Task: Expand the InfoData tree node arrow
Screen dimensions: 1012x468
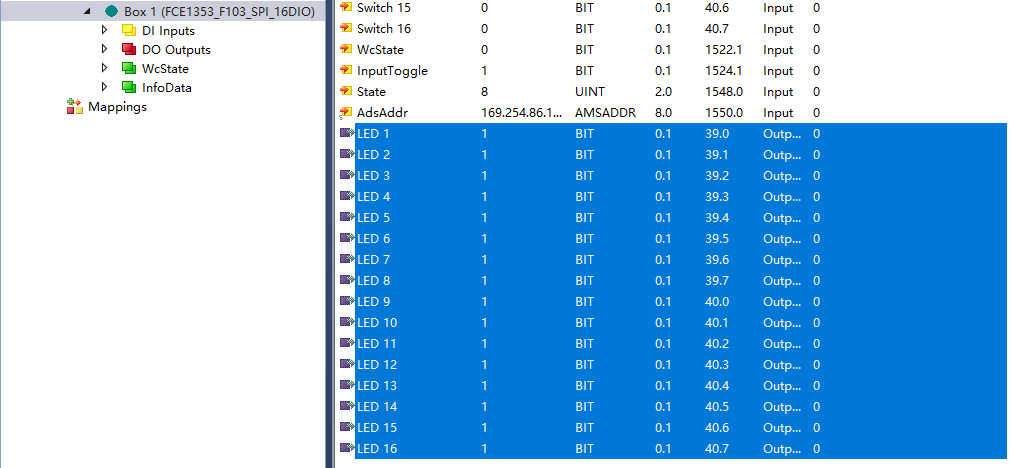Action: 104,87
